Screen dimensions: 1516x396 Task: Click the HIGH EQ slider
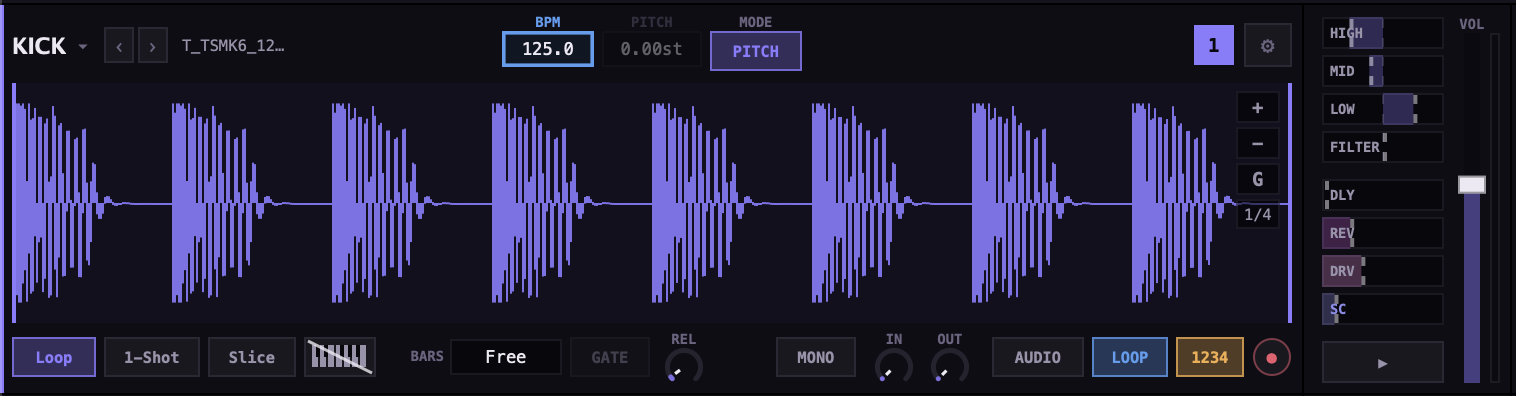(x=1383, y=33)
